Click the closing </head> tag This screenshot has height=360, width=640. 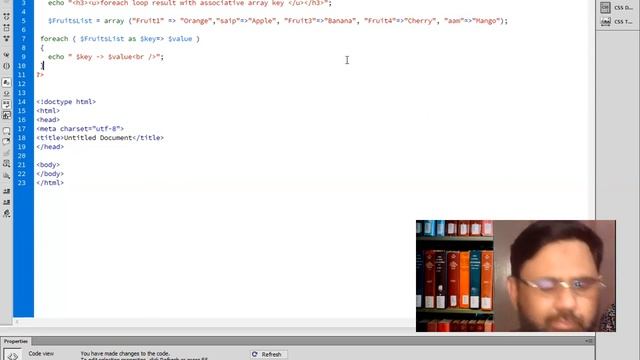[x=50, y=147]
